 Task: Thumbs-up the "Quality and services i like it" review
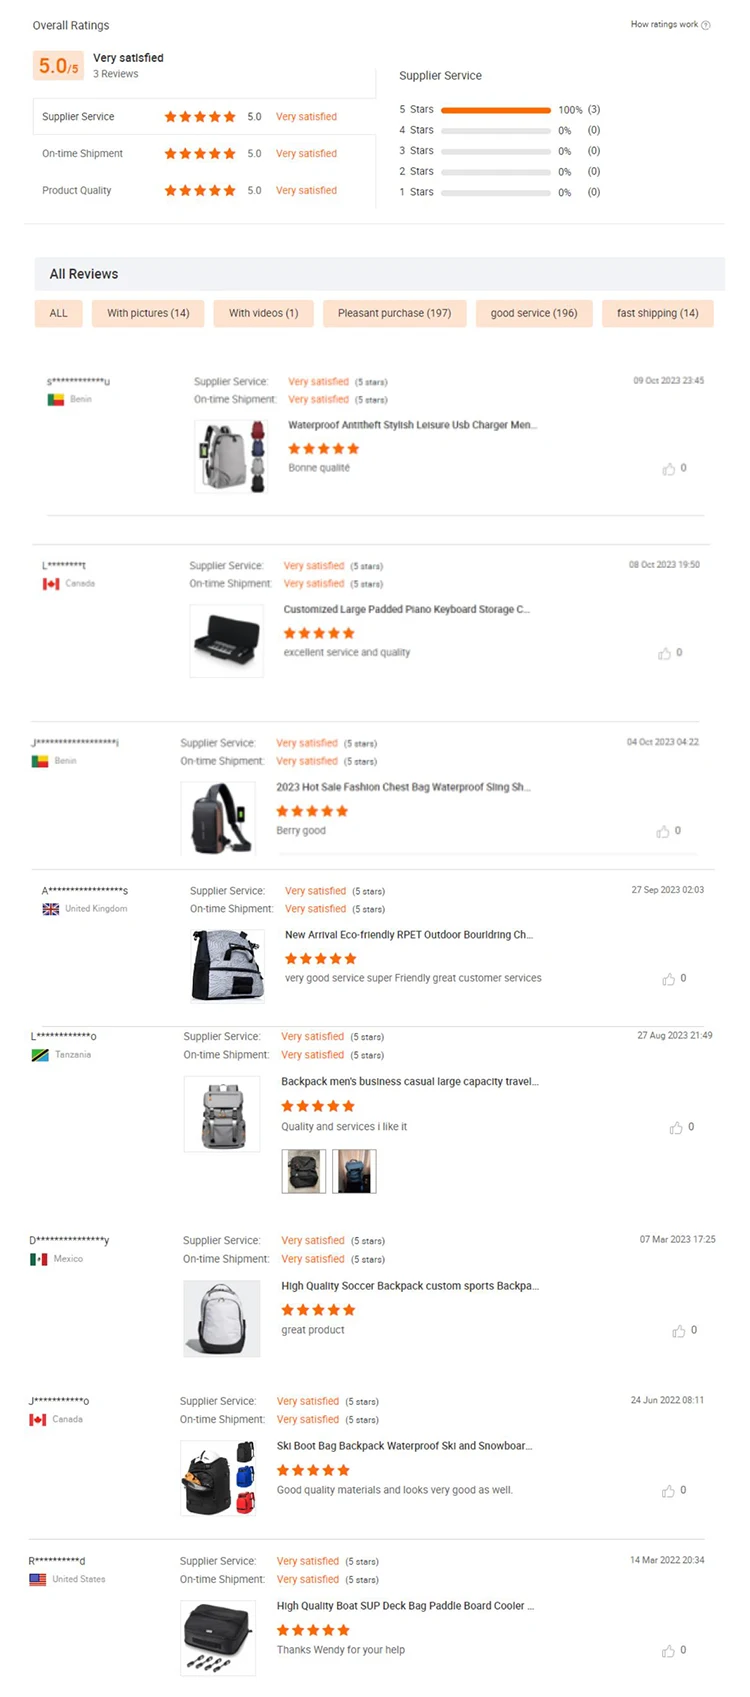pyautogui.click(x=676, y=1128)
